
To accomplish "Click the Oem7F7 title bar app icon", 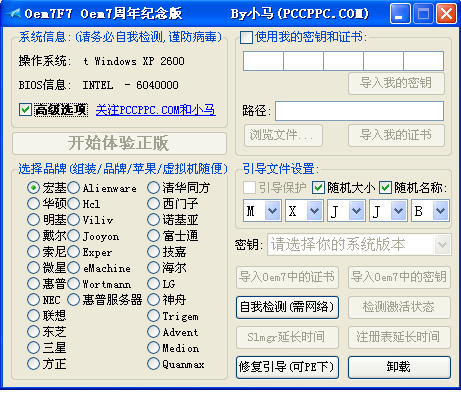I will (13, 14).
